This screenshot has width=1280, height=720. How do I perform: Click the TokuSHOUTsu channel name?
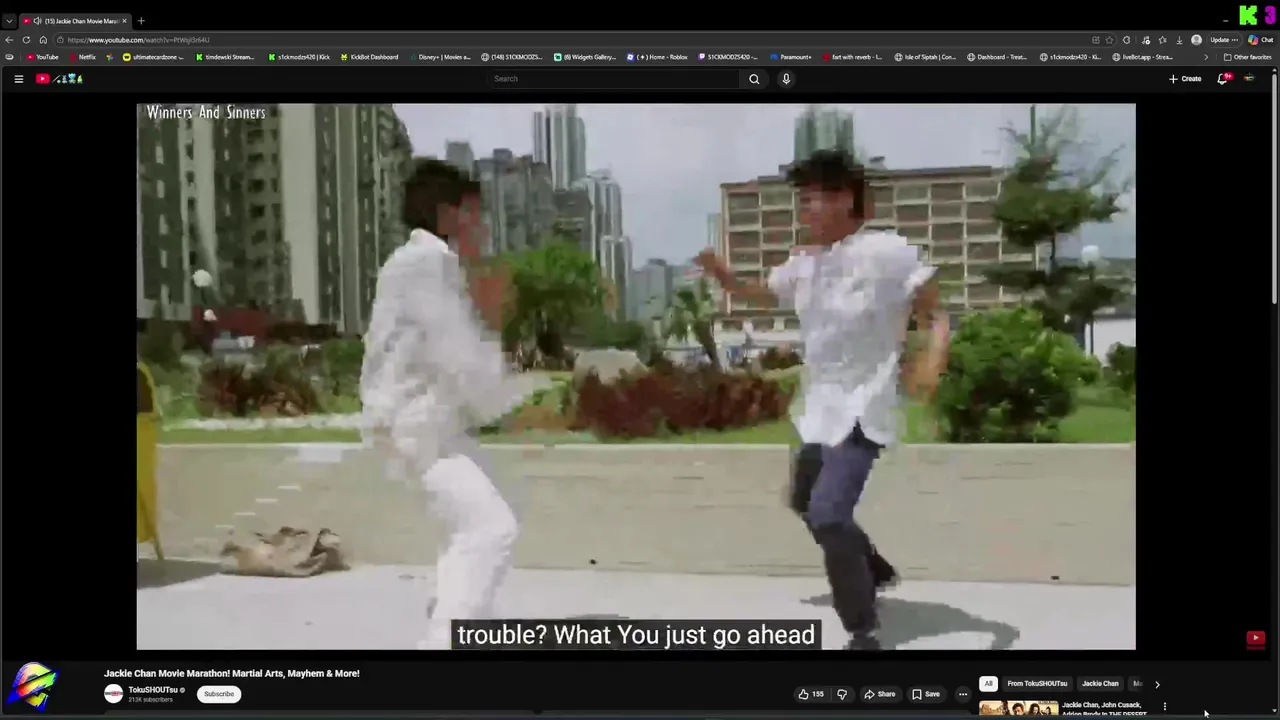click(x=153, y=690)
